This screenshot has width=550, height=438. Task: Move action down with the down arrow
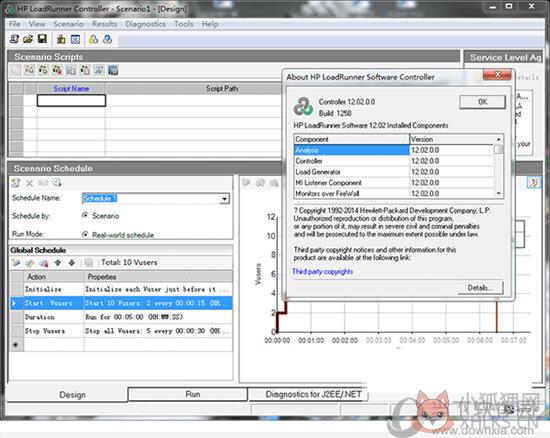coord(72,262)
